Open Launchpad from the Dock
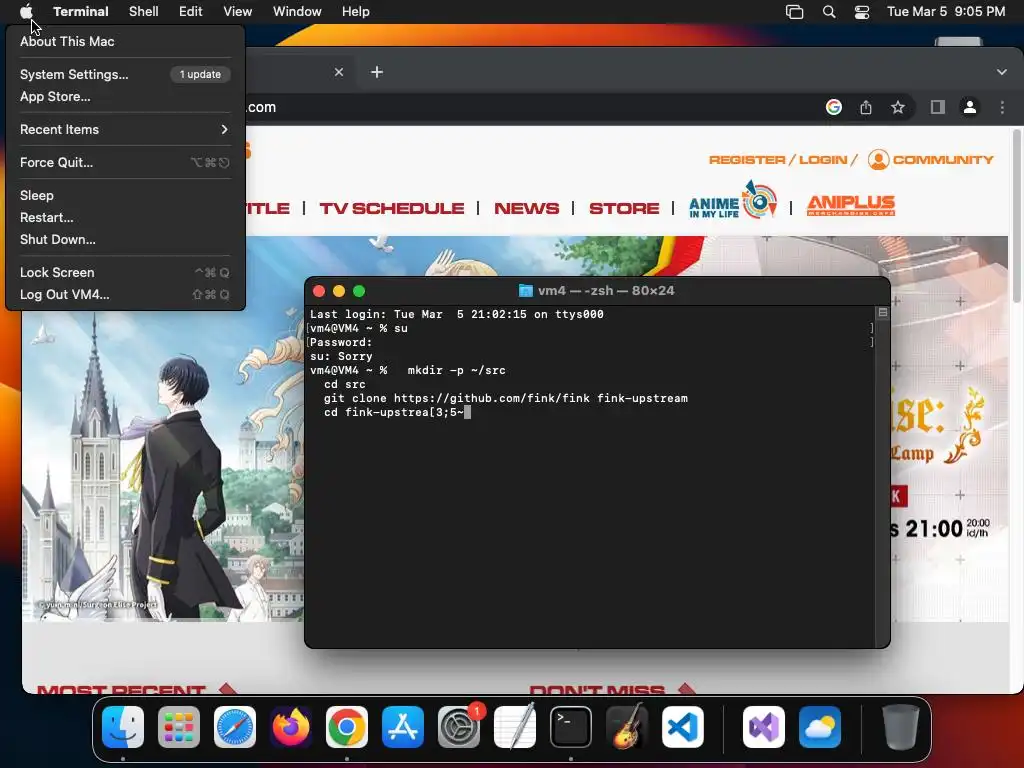Image resolution: width=1024 pixels, height=768 pixels. tap(179, 727)
